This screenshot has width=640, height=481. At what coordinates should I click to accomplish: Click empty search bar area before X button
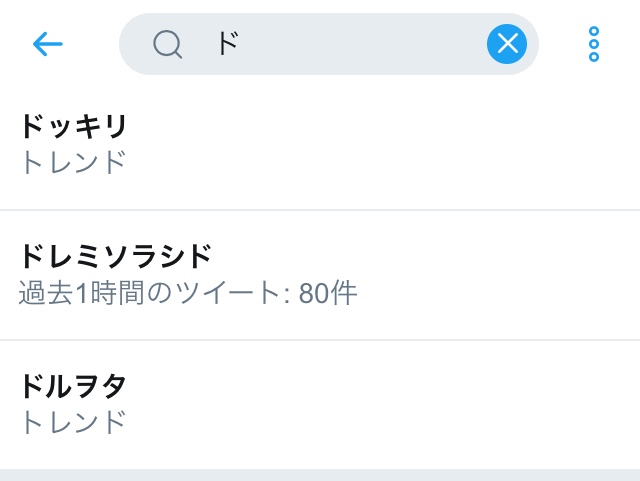click(400, 44)
